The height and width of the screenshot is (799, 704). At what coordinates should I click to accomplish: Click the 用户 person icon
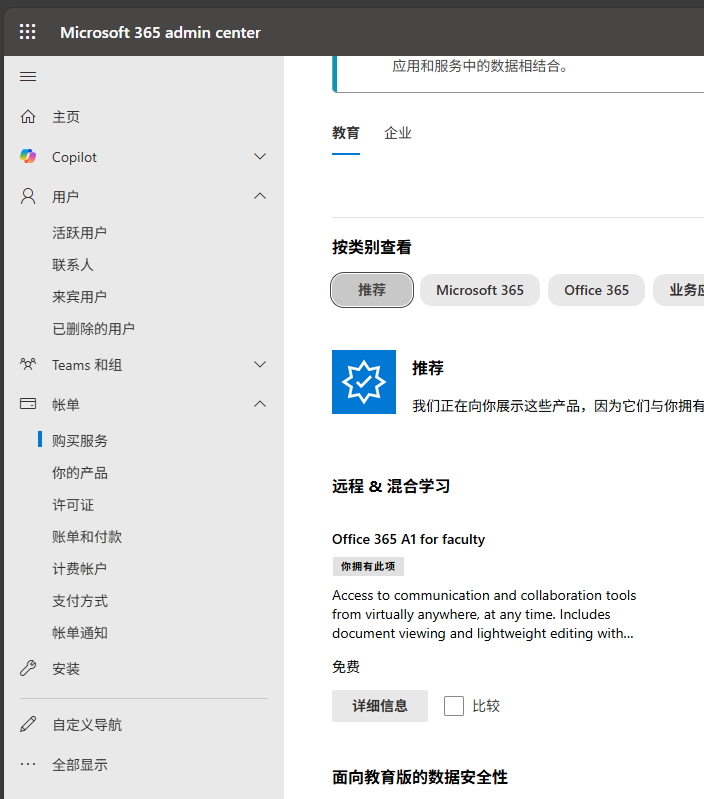point(28,196)
